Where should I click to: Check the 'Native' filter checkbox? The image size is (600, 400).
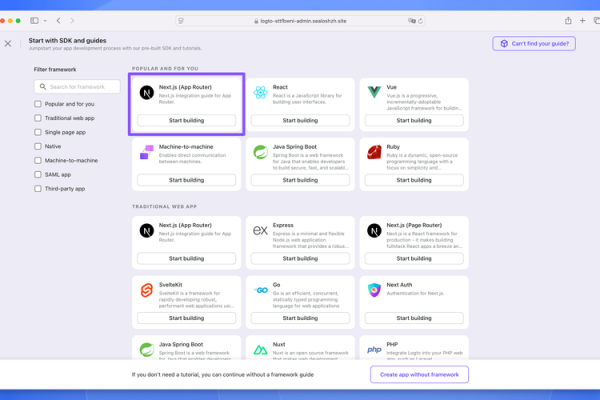click(38, 146)
